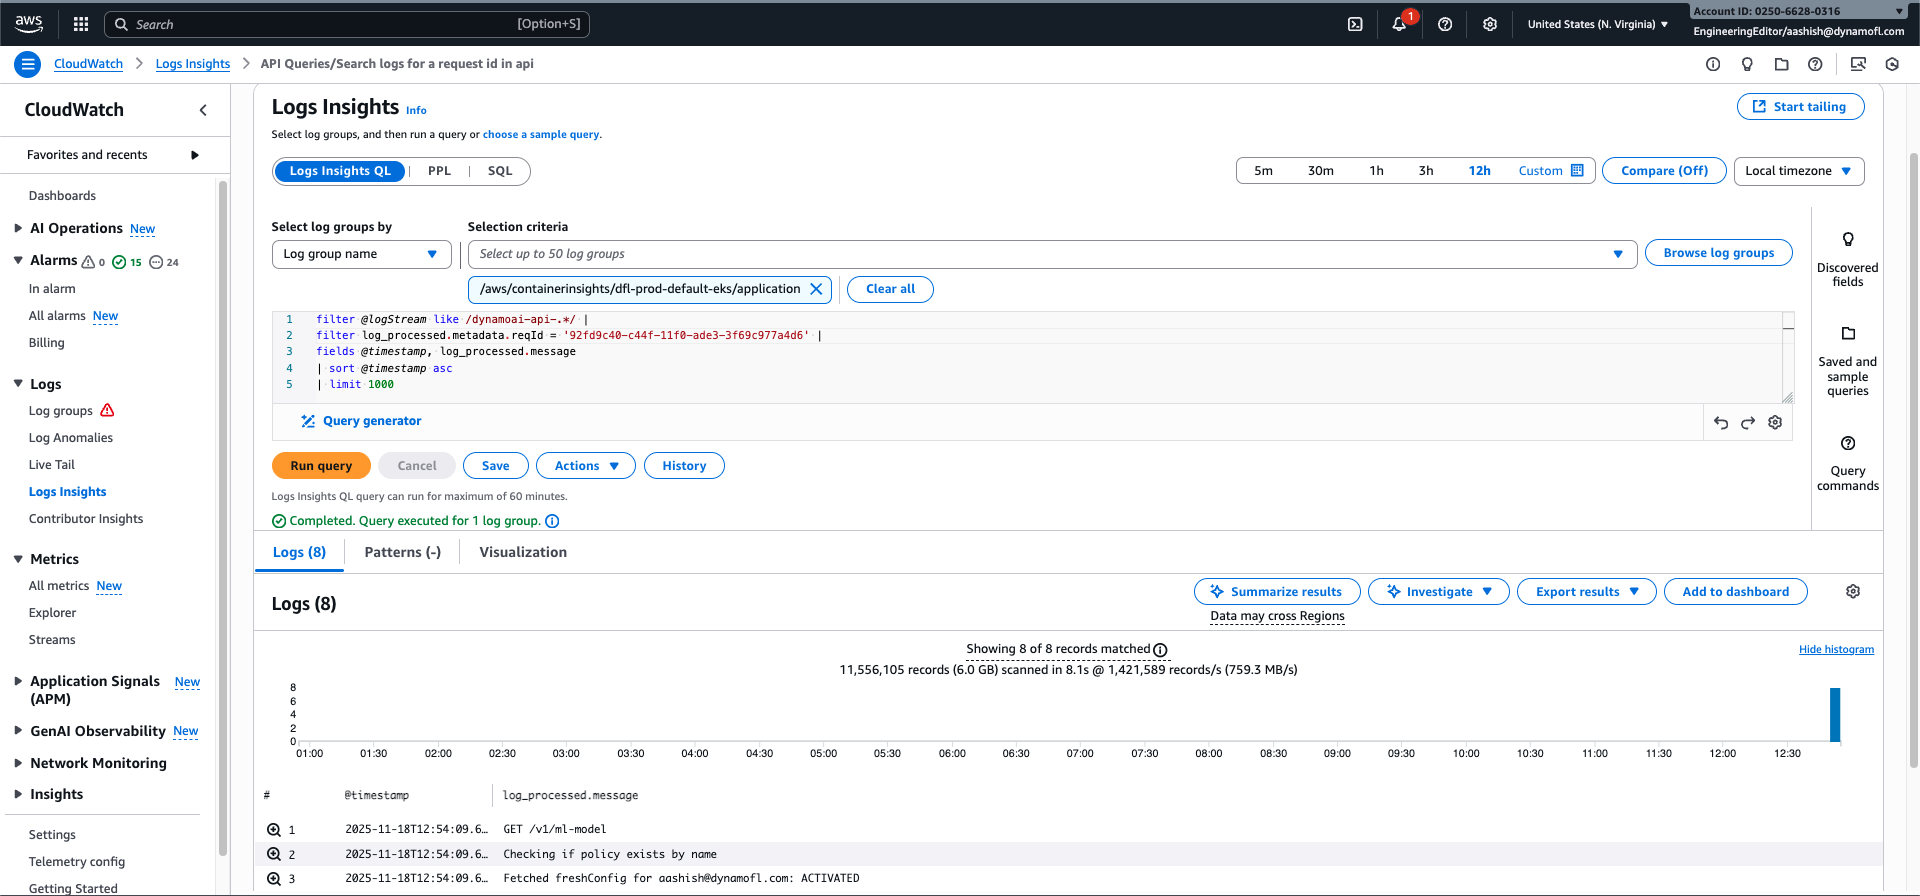This screenshot has height=896, width=1920.
Task: Click the custom time range calendar icon
Action: (1577, 171)
